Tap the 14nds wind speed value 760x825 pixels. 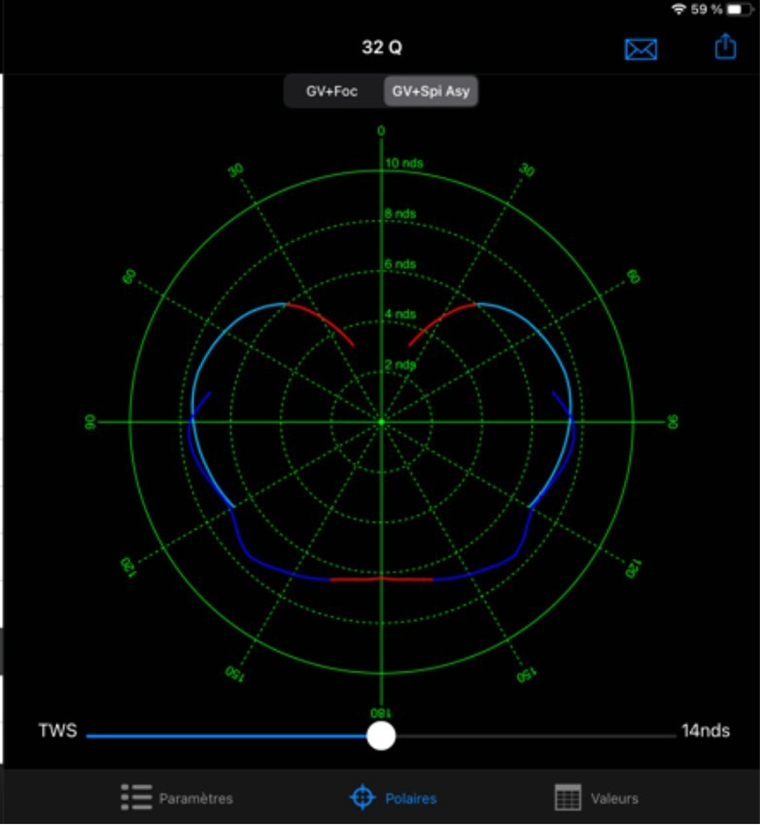(x=705, y=731)
